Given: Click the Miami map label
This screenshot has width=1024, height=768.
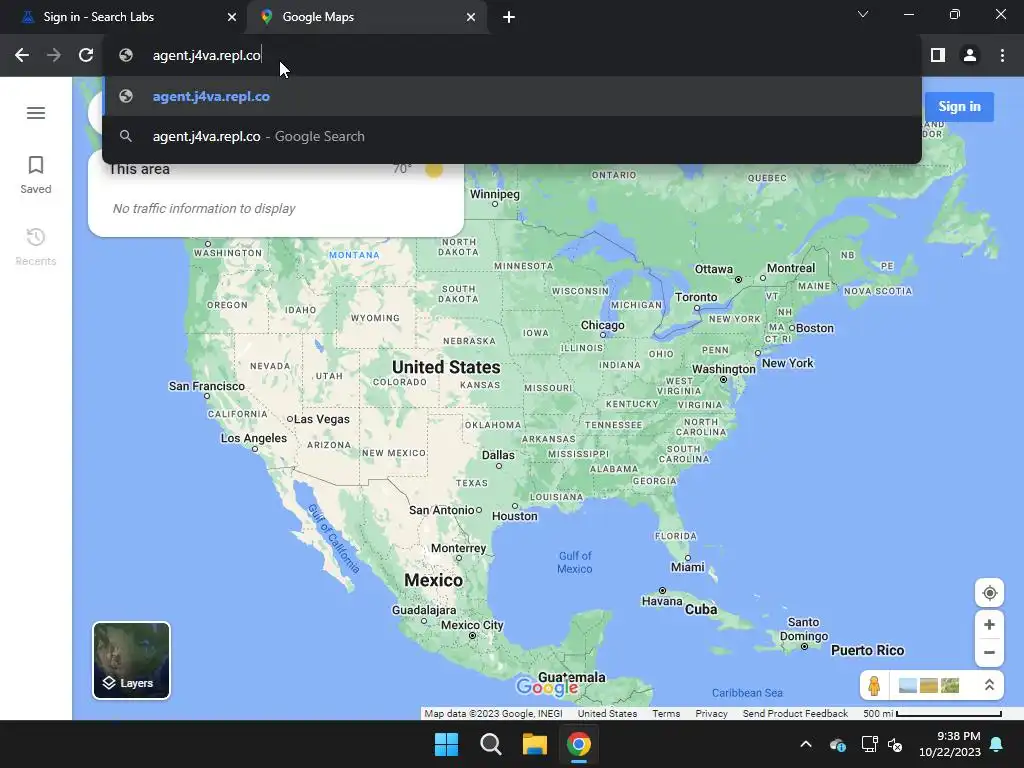Looking at the screenshot, I should coord(688,567).
